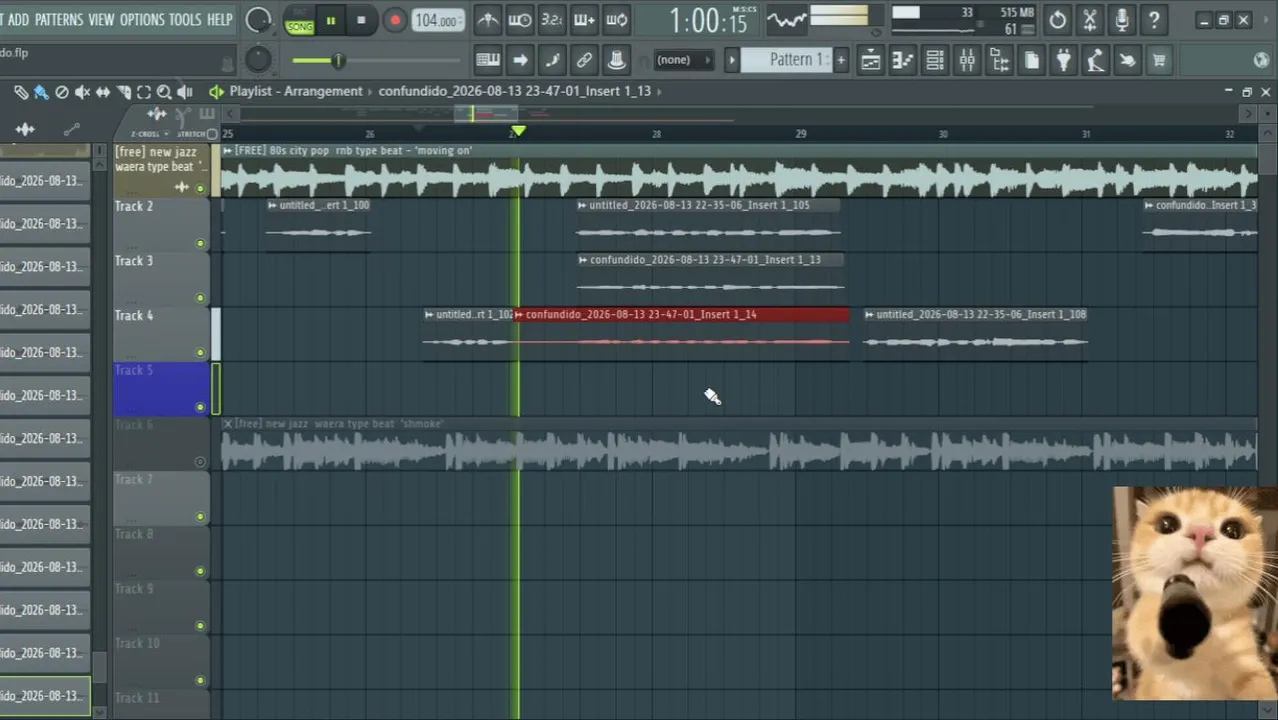Toggle step editing mode button
Screen dimensions: 1278x720
[x=552, y=60]
